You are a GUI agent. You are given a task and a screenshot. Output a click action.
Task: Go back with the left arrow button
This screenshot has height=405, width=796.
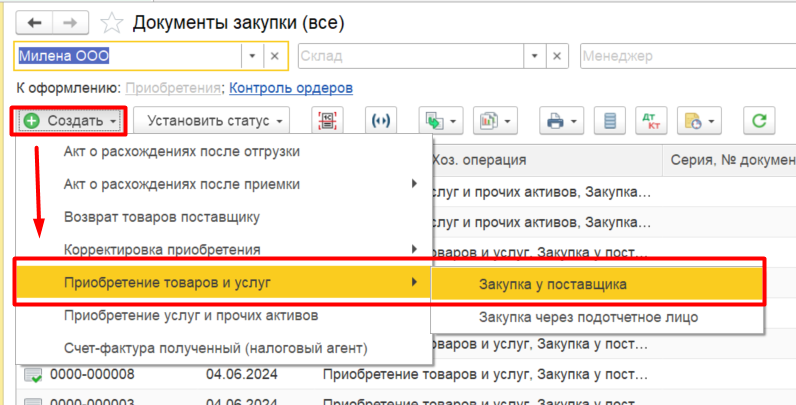click(x=35, y=23)
